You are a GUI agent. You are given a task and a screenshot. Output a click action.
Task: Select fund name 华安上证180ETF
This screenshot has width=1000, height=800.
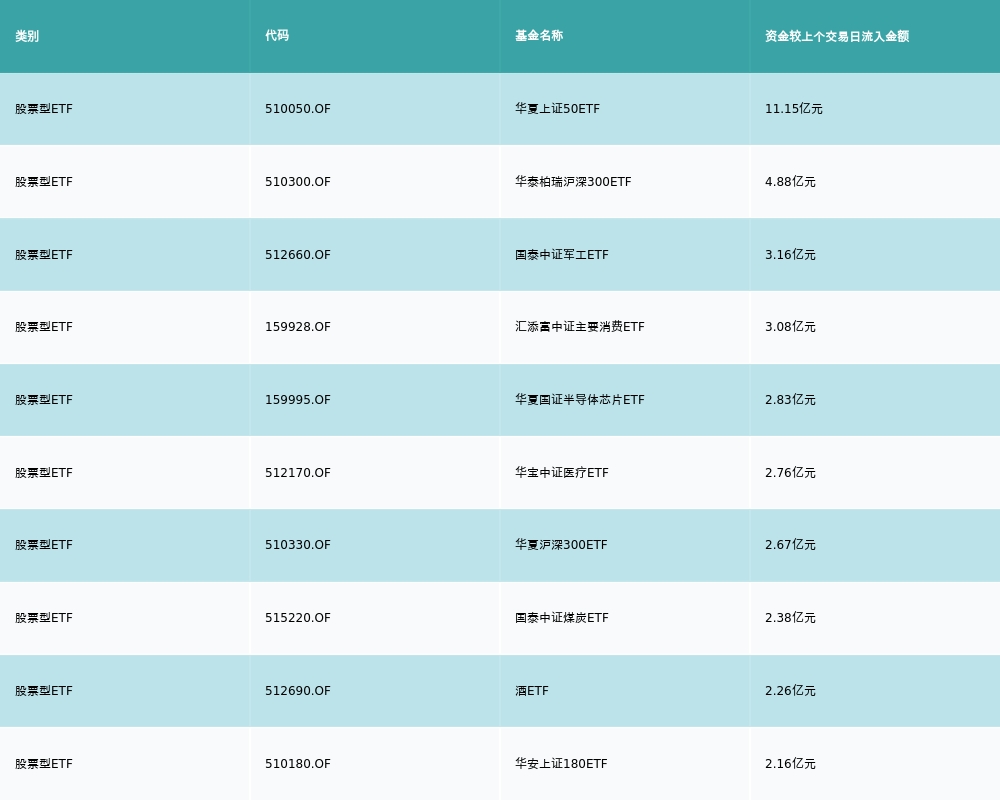pyautogui.click(x=561, y=764)
